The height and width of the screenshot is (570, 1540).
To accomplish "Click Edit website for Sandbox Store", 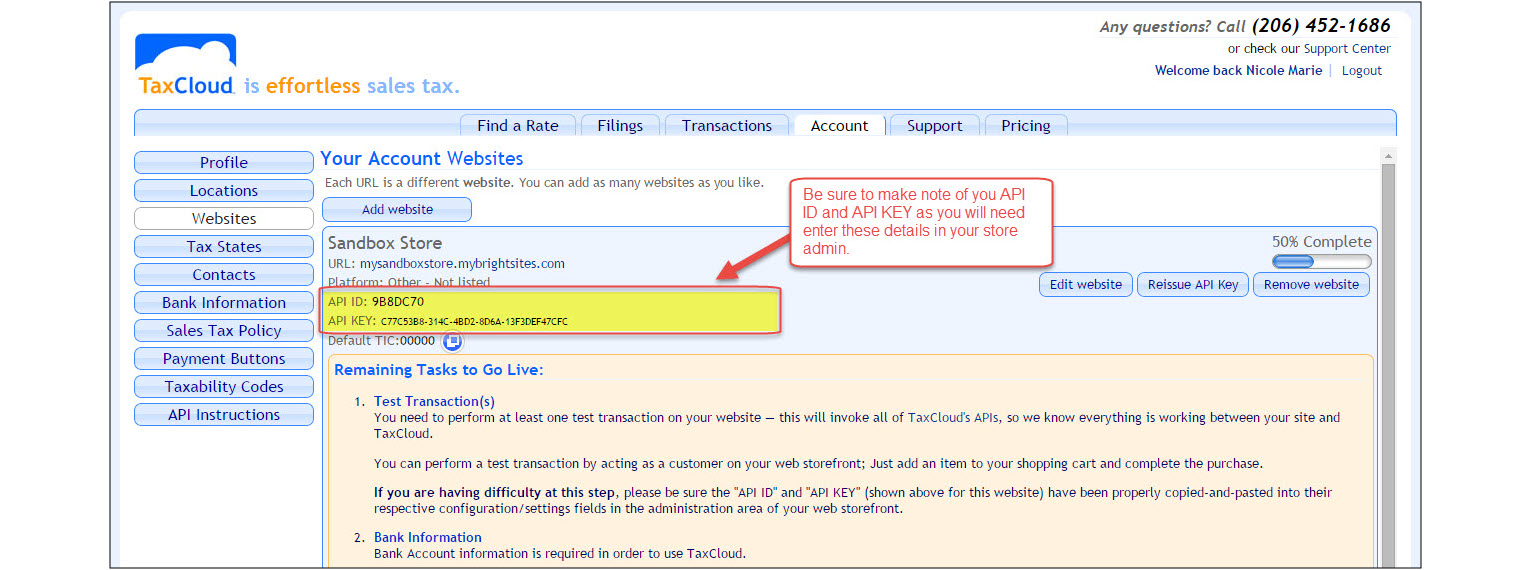I will 1086,285.
